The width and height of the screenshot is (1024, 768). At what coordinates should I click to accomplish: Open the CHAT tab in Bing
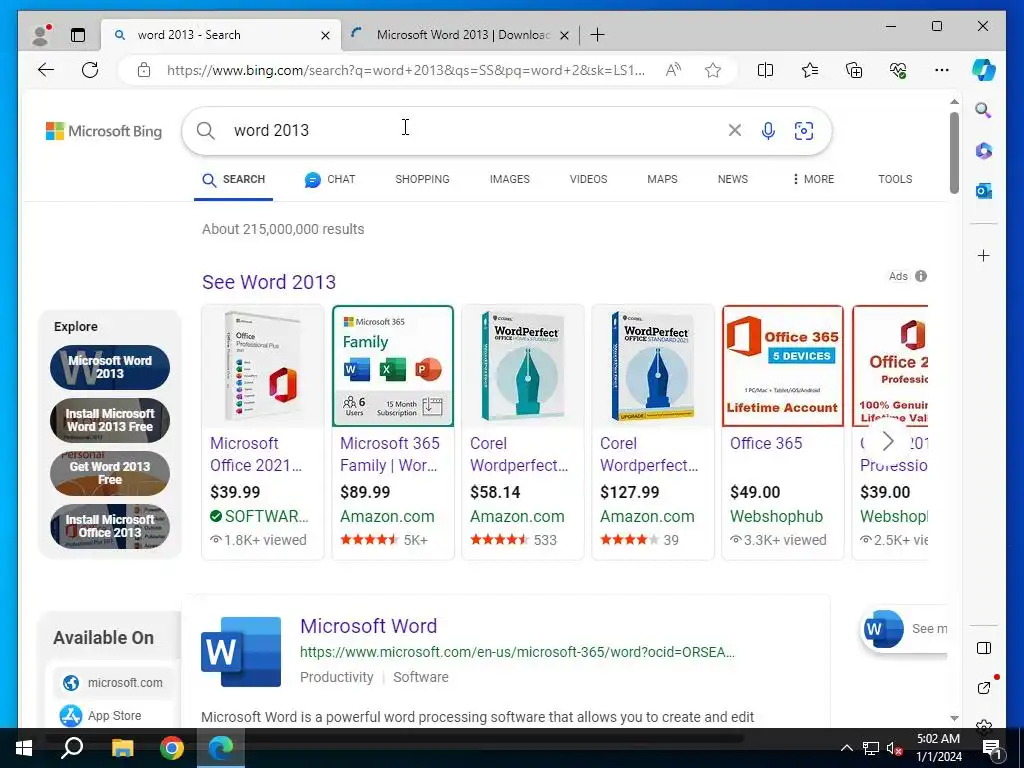tap(330, 179)
